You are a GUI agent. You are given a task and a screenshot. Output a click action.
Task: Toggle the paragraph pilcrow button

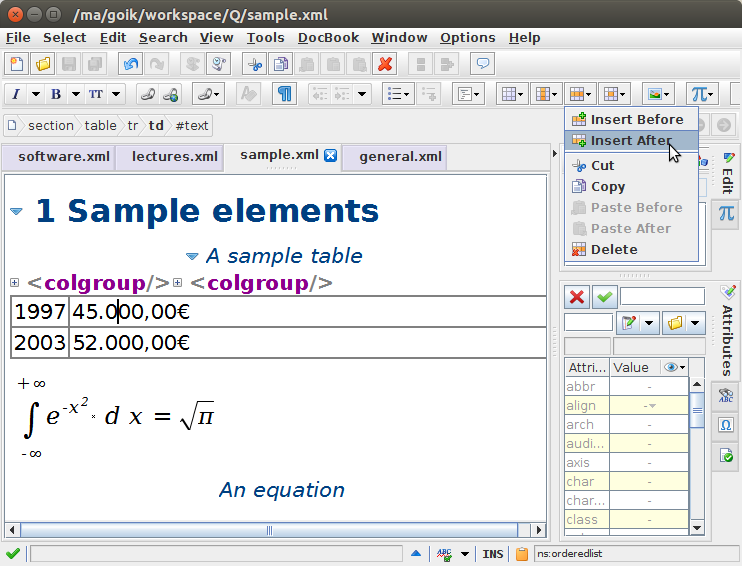(284, 94)
